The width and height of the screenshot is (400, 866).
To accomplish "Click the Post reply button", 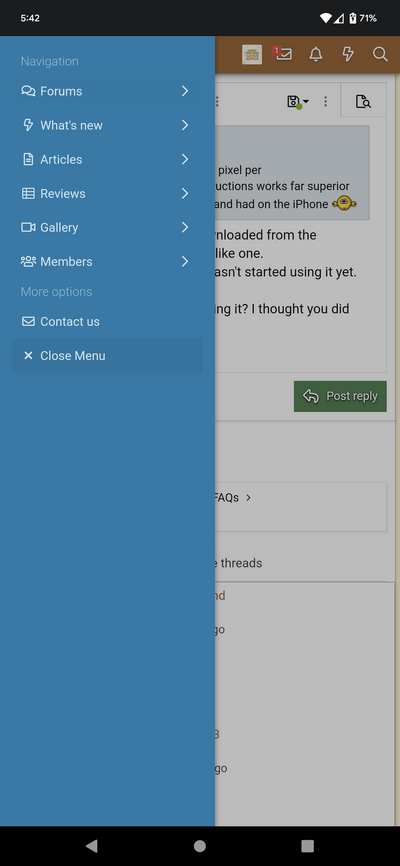I will click(x=340, y=396).
